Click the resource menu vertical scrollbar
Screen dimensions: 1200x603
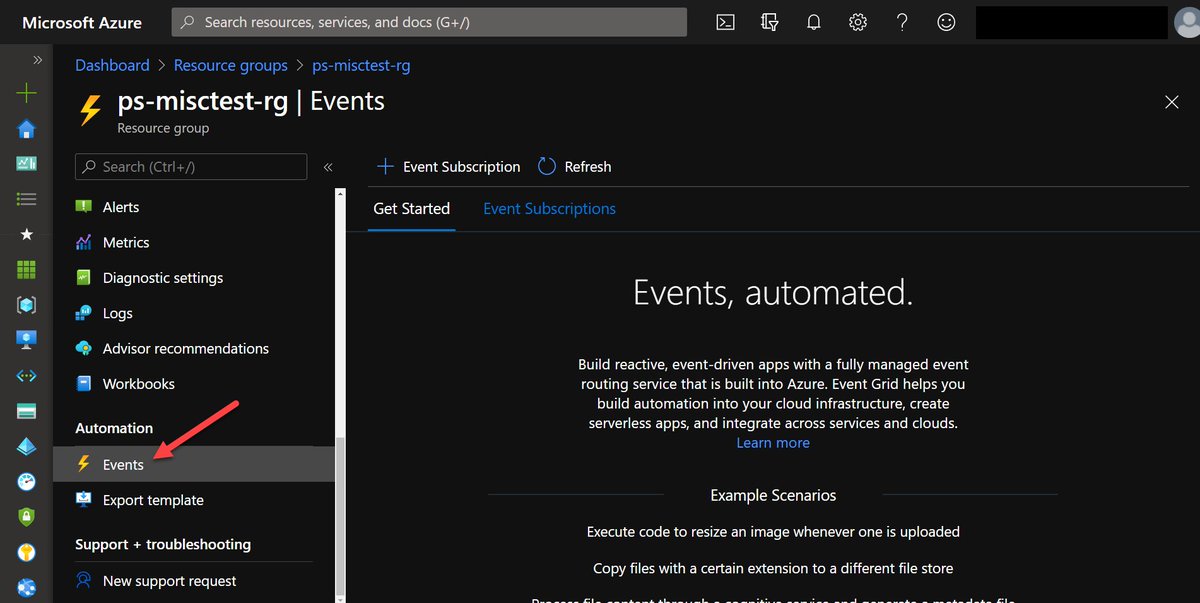[x=340, y=515]
